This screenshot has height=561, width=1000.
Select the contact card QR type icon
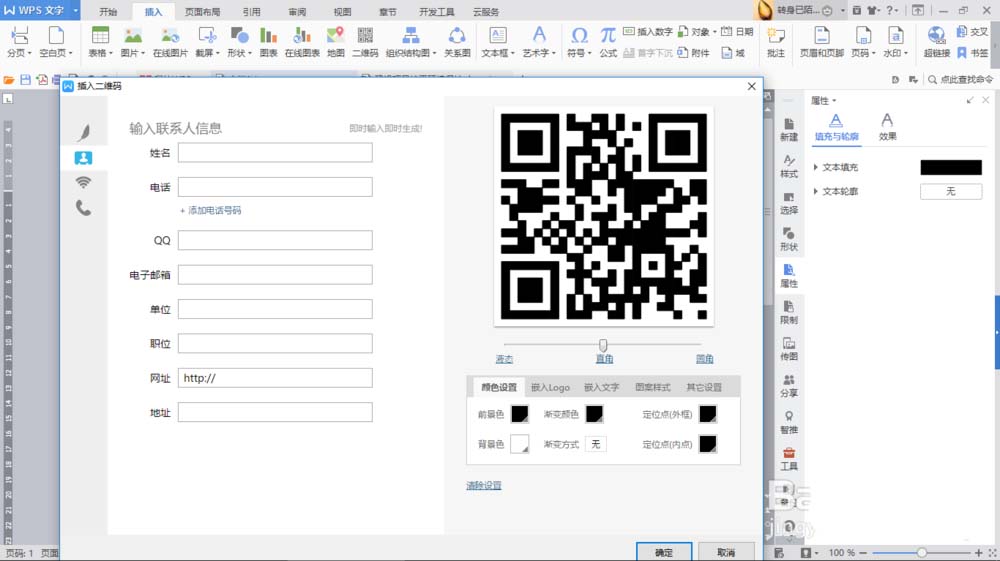tap(84, 157)
